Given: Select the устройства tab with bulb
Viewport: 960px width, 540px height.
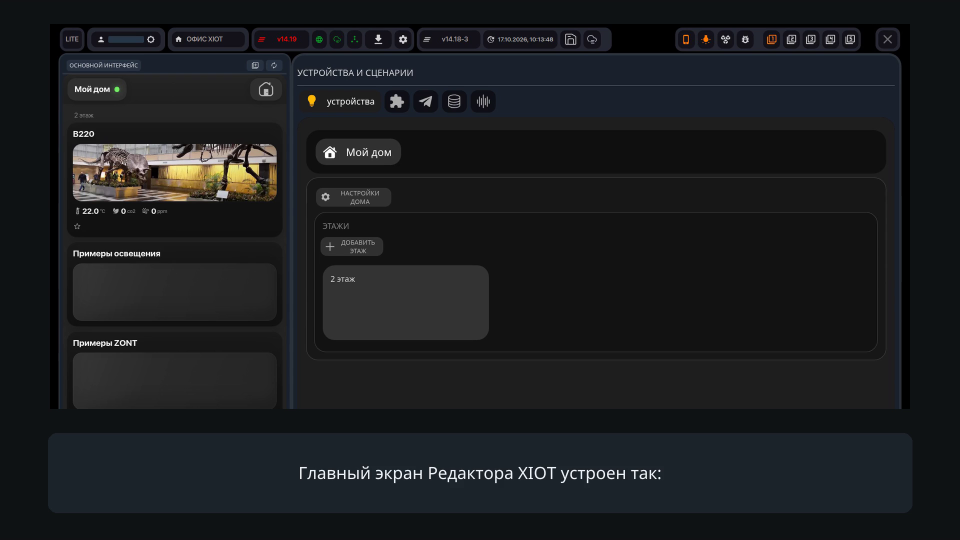Looking at the screenshot, I should click(342, 102).
